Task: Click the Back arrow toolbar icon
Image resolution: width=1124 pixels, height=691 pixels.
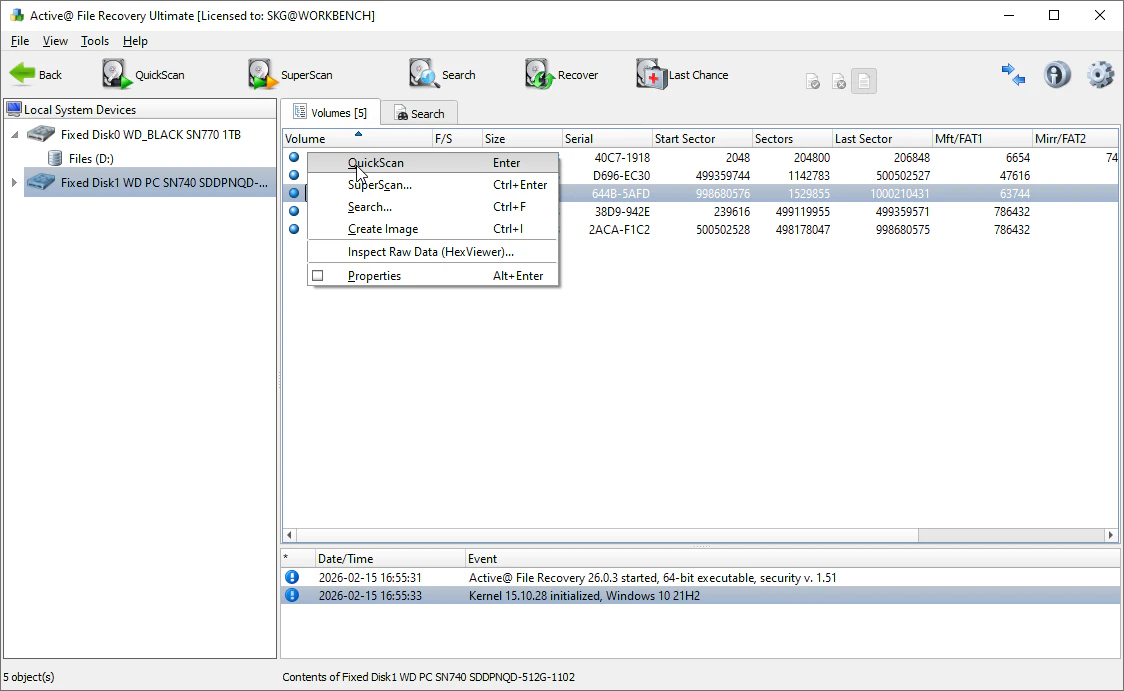Action: [24, 75]
